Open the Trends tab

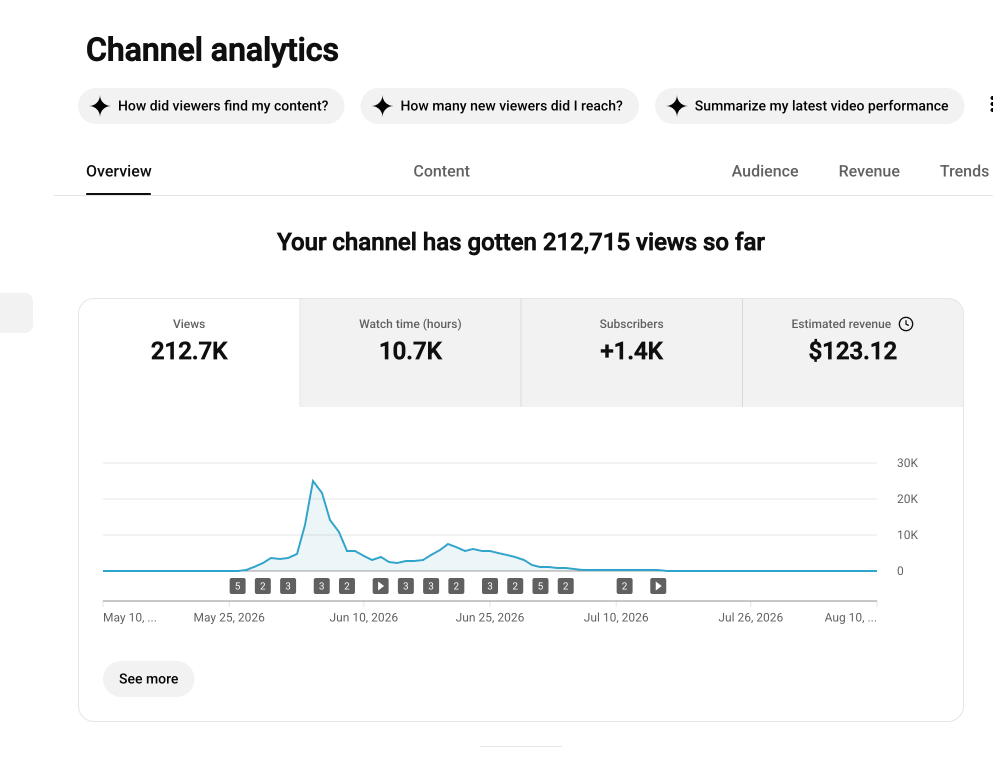click(964, 171)
